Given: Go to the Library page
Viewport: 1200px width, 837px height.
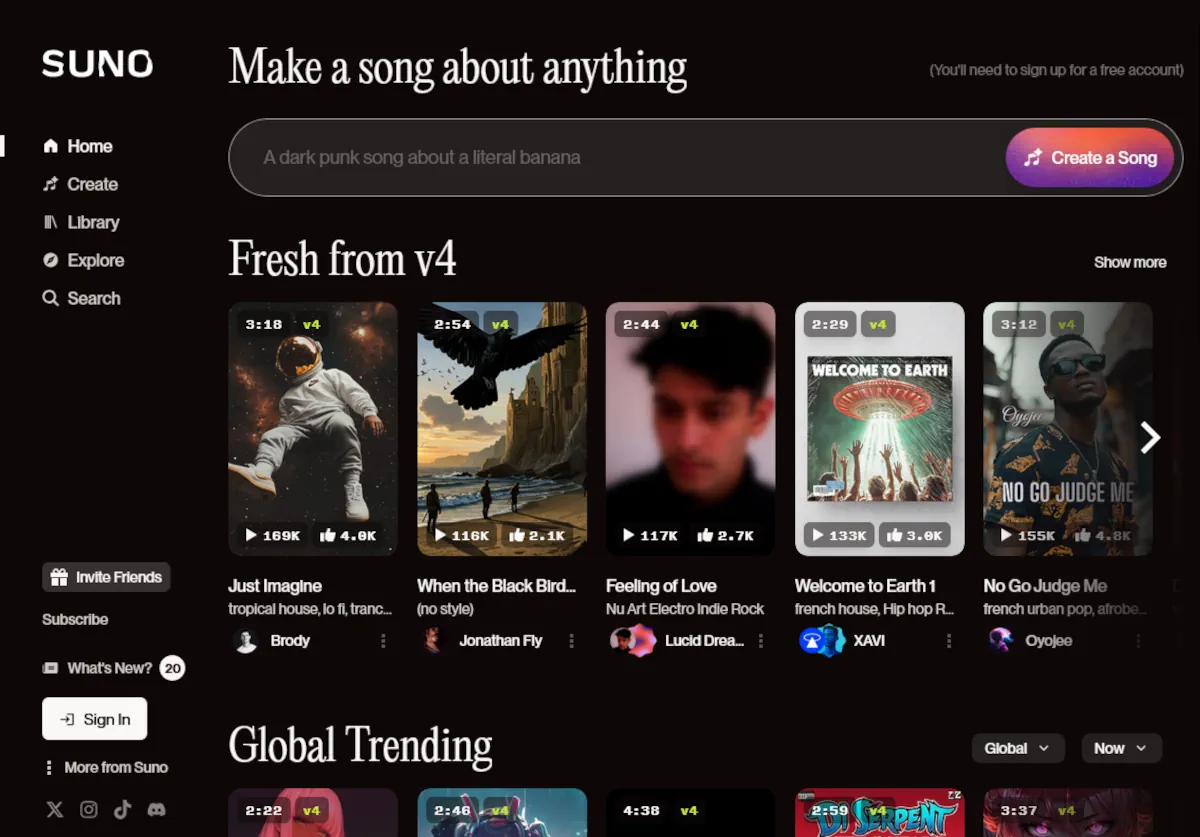Looking at the screenshot, I should [x=92, y=222].
